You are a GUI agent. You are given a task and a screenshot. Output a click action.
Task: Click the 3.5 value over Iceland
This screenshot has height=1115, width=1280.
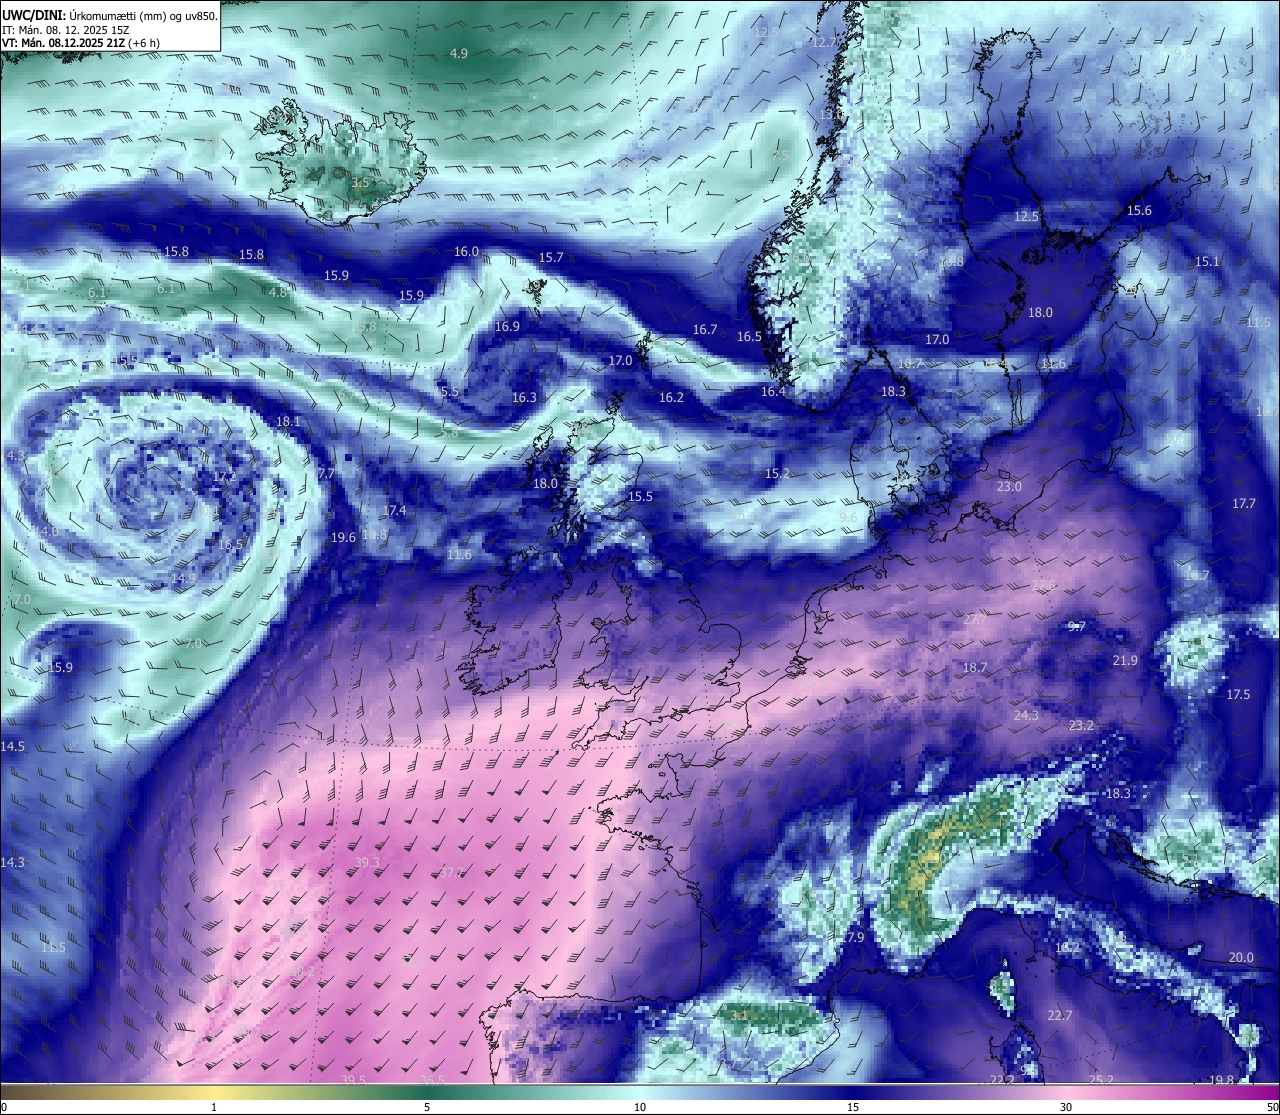[361, 183]
